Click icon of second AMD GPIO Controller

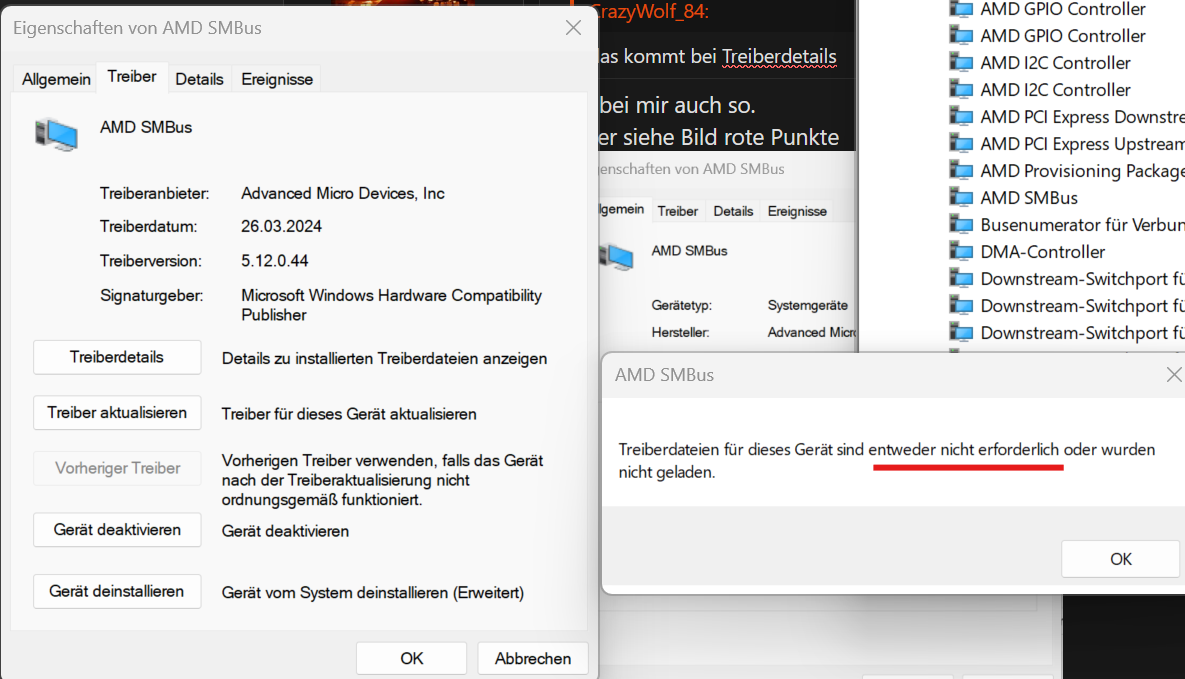(961, 36)
